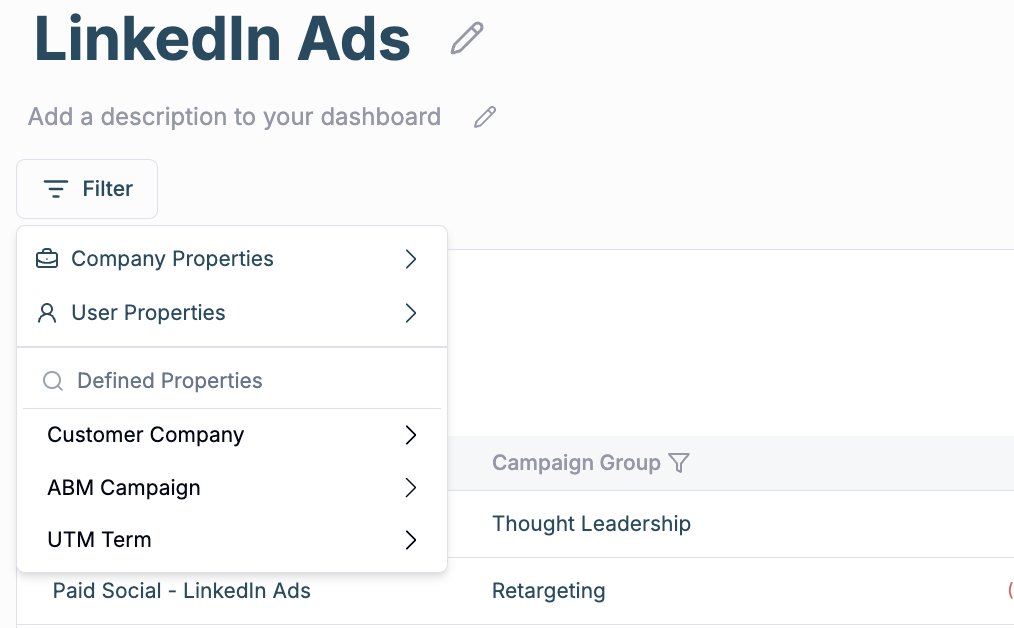Choose ABM Campaign in the filter menu
Viewport: 1014px width, 628px height.
coord(124,488)
